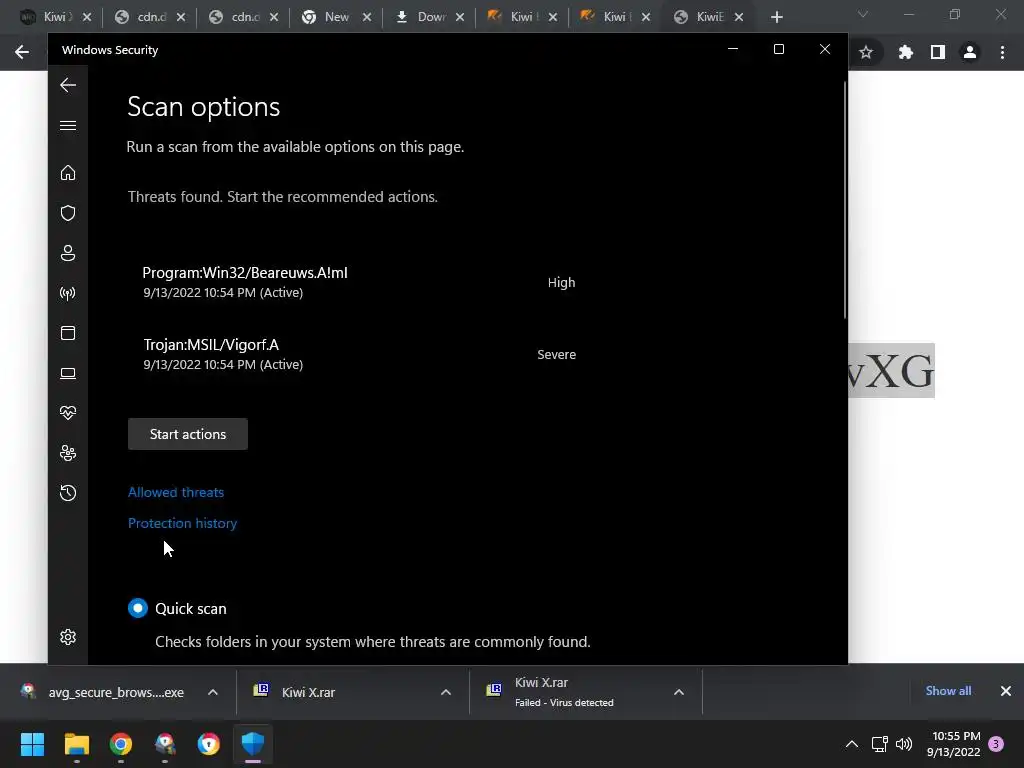Open notification count badge
This screenshot has height=768, width=1024.
[996, 744]
